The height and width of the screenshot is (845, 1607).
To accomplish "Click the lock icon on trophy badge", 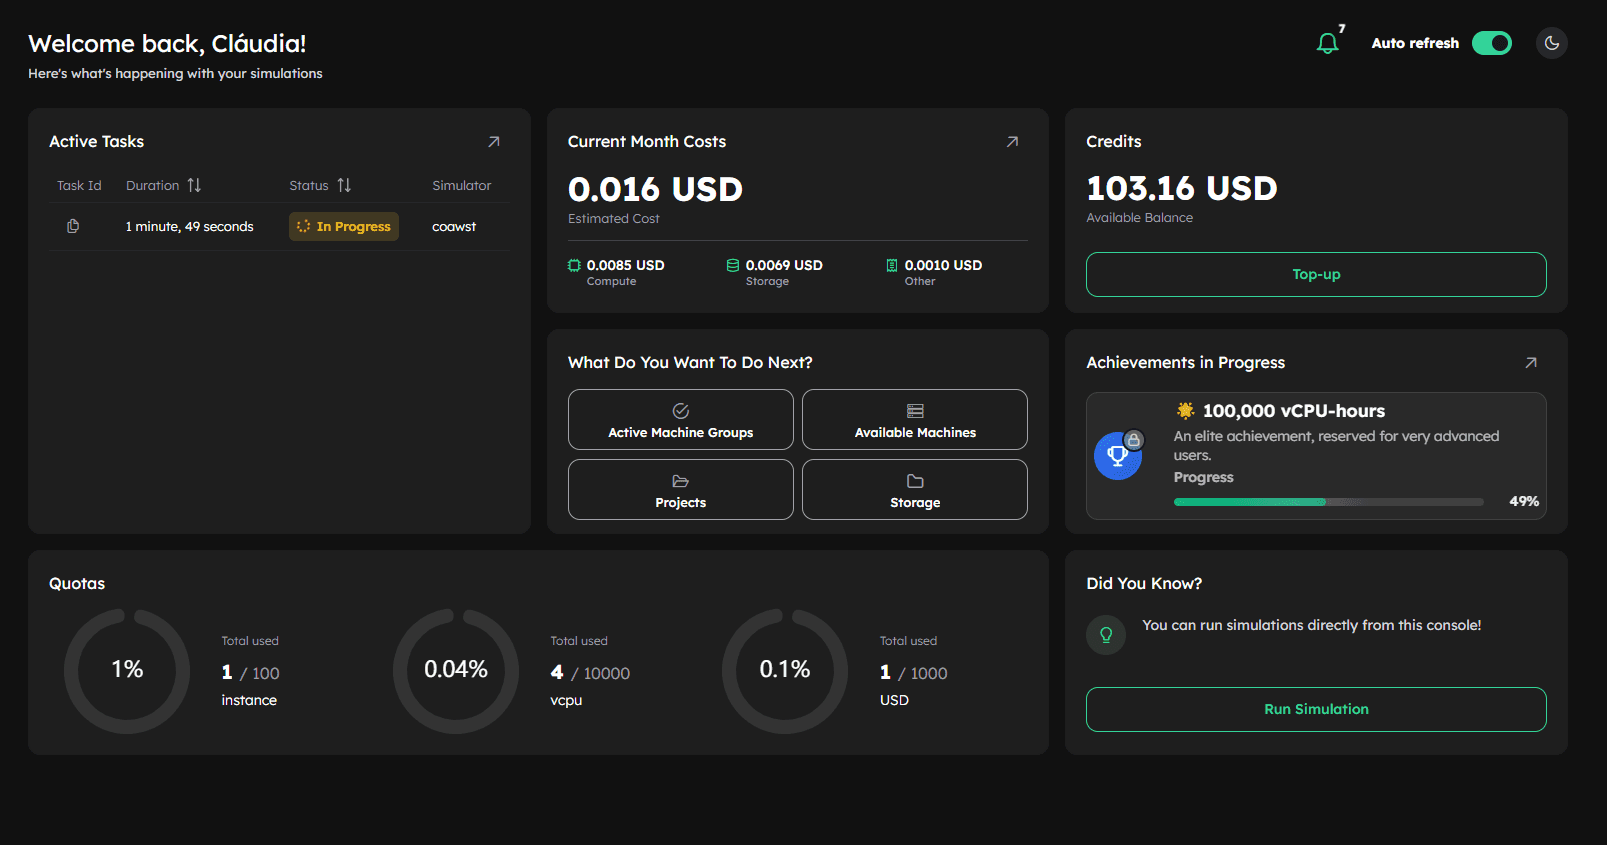I will 1133,440.
